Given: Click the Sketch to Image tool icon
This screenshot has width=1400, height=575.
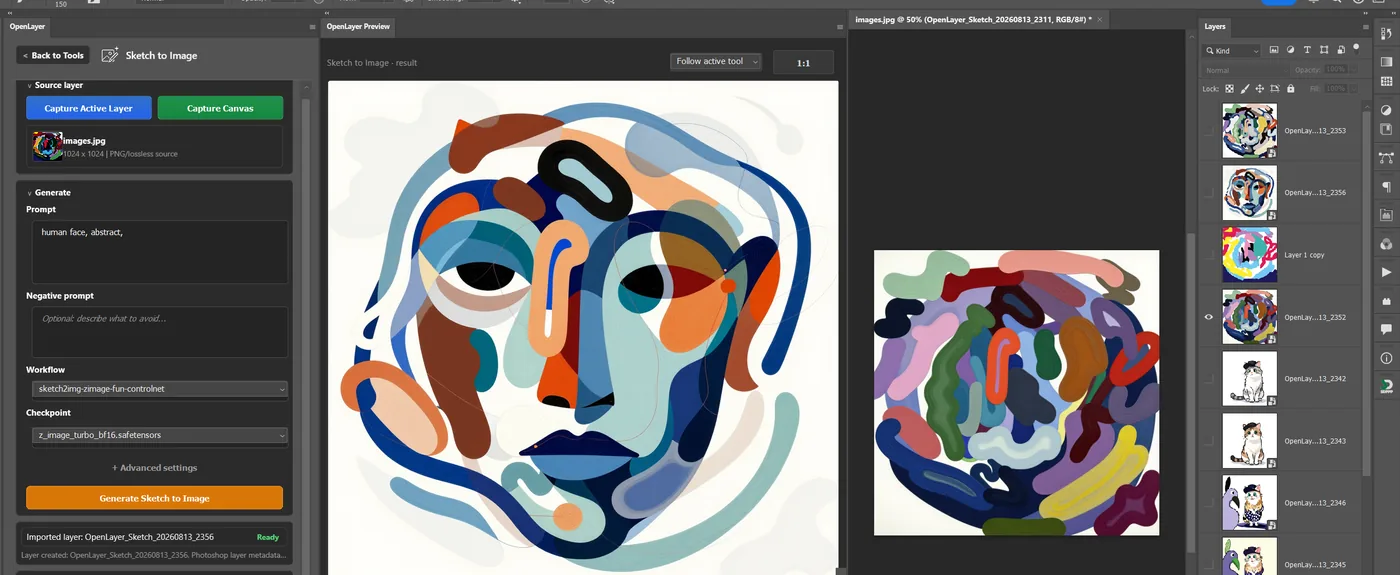Looking at the screenshot, I should click(110, 55).
